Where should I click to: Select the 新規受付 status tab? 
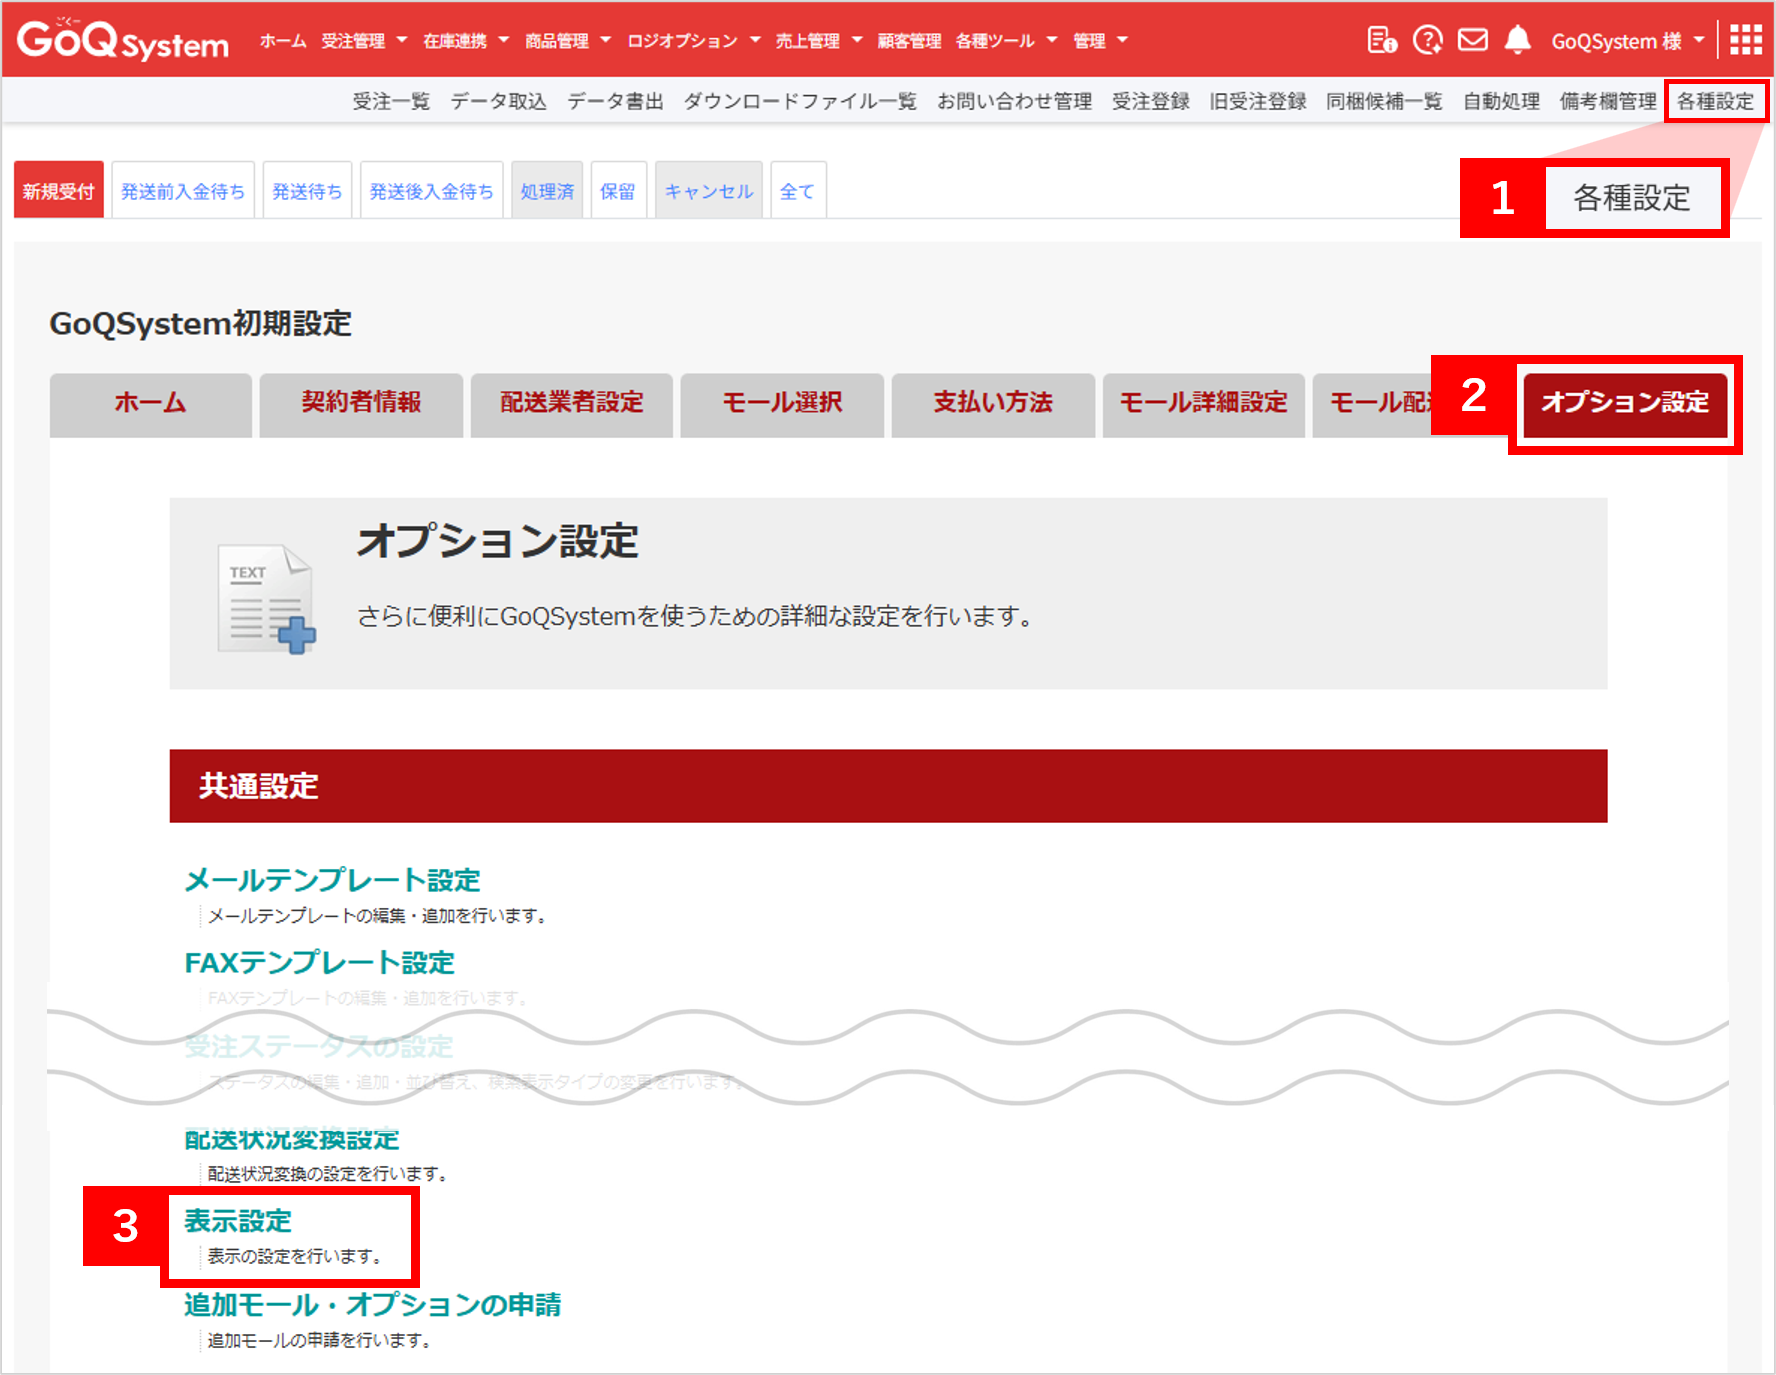pyautogui.click(x=58, y=191)
